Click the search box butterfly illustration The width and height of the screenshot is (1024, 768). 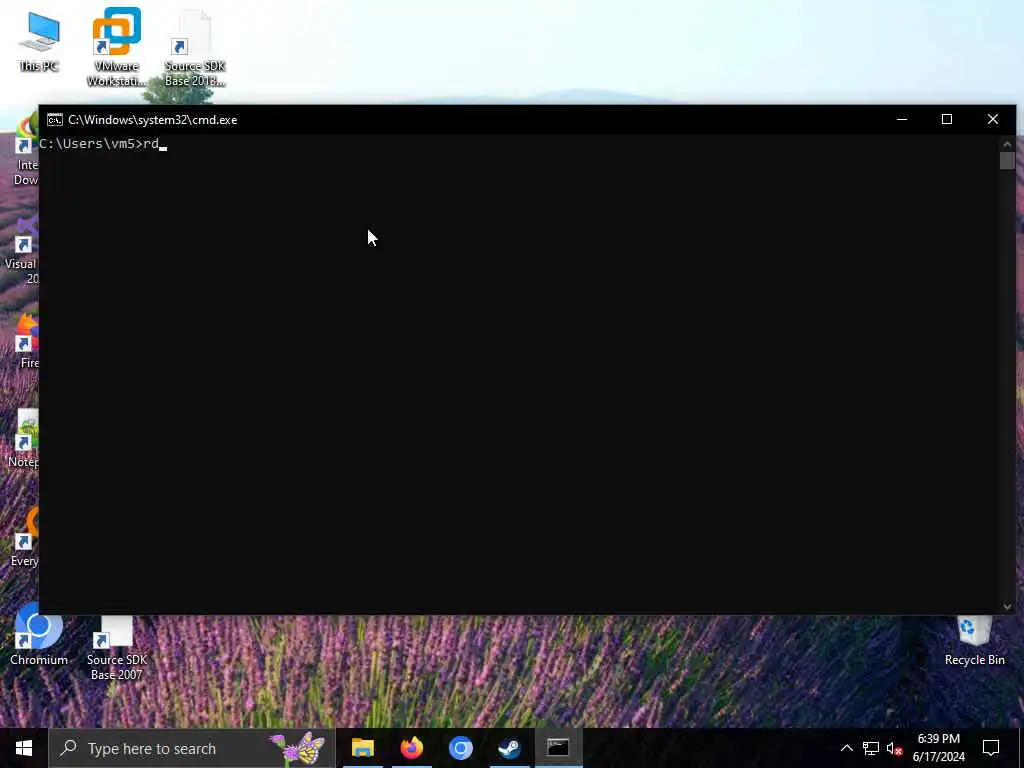tap(298, 748)
